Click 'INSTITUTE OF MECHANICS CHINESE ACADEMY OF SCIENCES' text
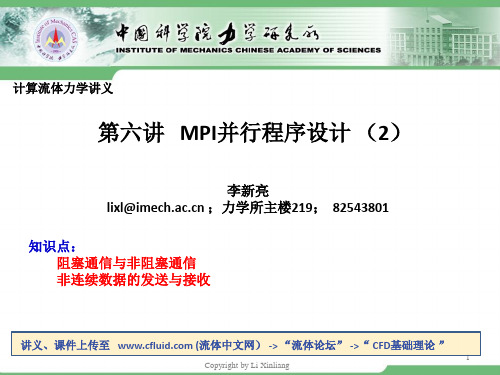500x375 pixels. tap(248, 51)
